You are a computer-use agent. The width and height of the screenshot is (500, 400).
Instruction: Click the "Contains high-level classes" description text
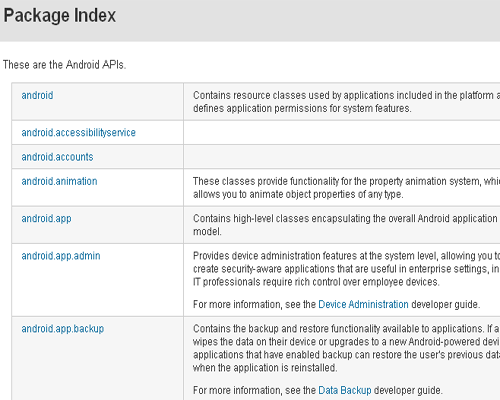point(346,225)
